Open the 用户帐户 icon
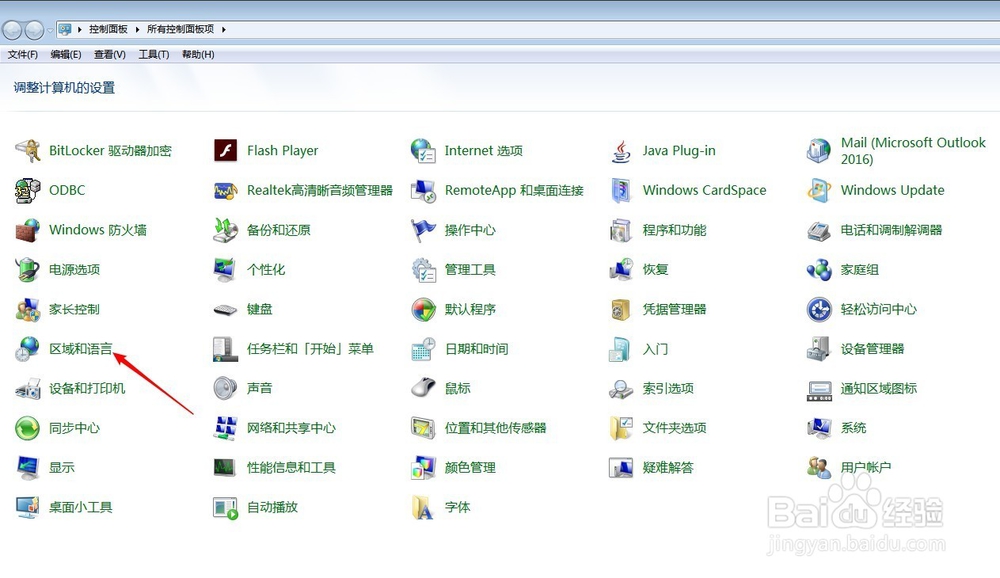 (819, 467)
